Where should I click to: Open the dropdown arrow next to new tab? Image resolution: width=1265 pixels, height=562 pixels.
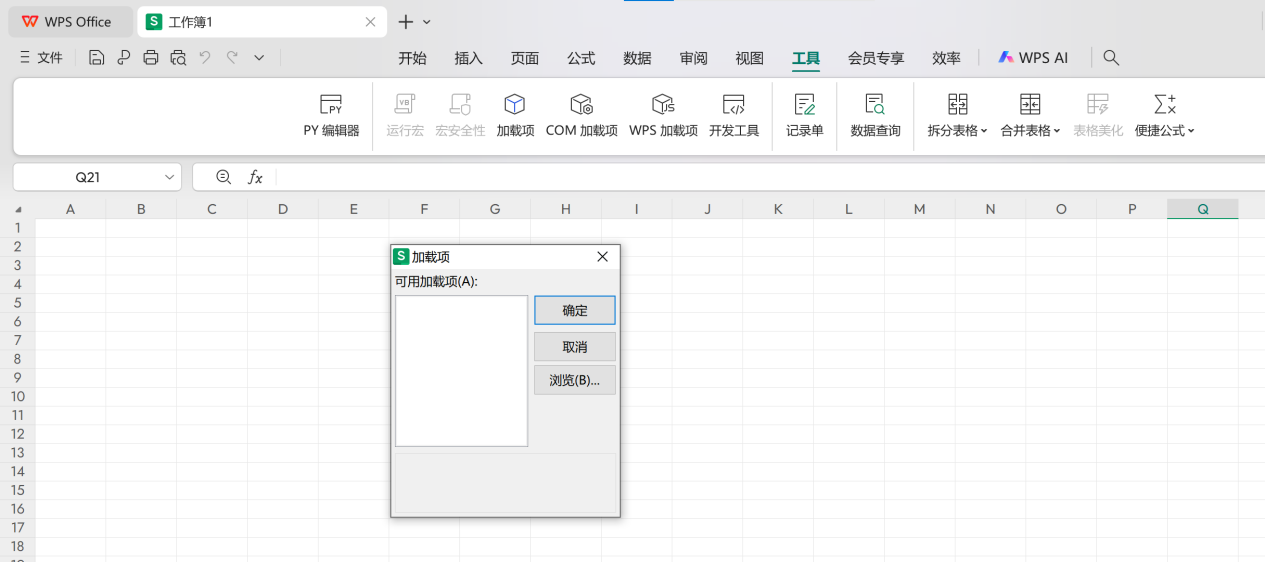point(427,22)
